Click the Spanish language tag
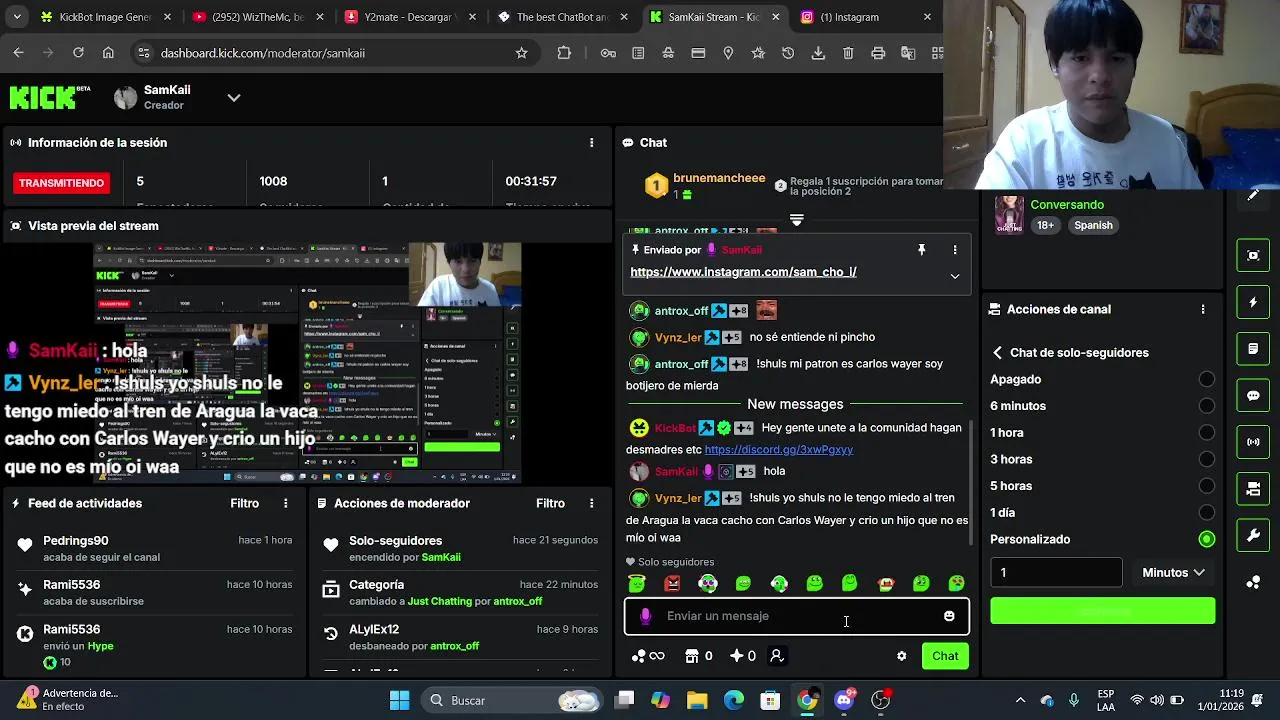Viewport: 1280px width, 720px height. point(1093,225)
